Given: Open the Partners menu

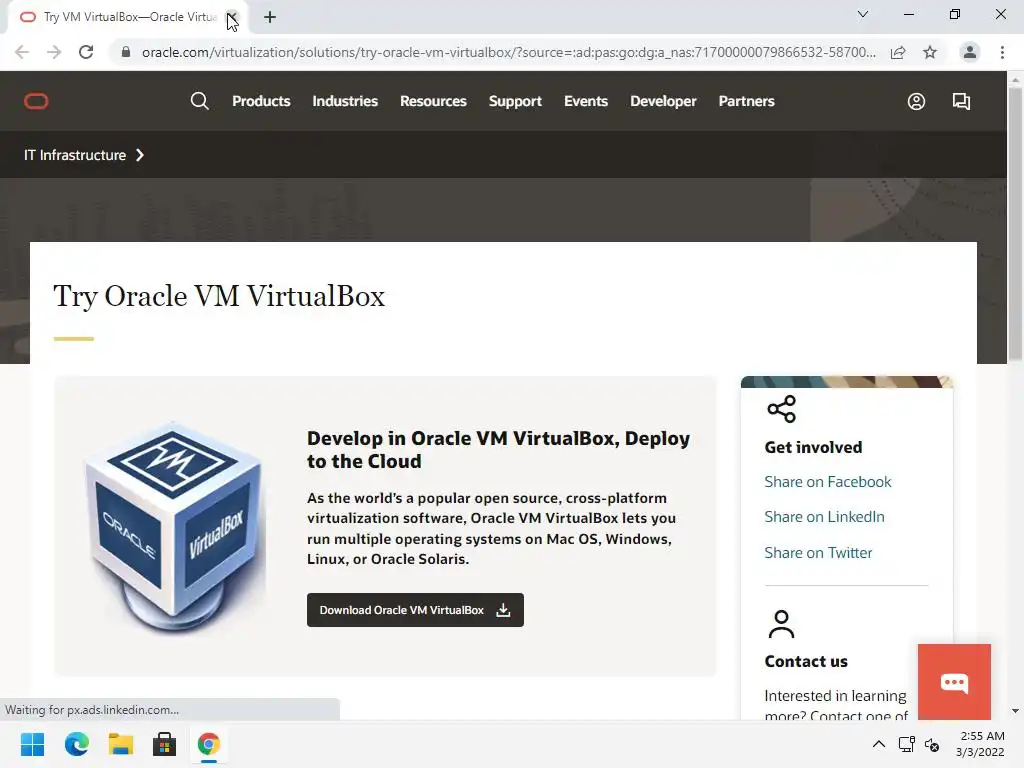Looking at the screenshot, I should pos(746,101).
